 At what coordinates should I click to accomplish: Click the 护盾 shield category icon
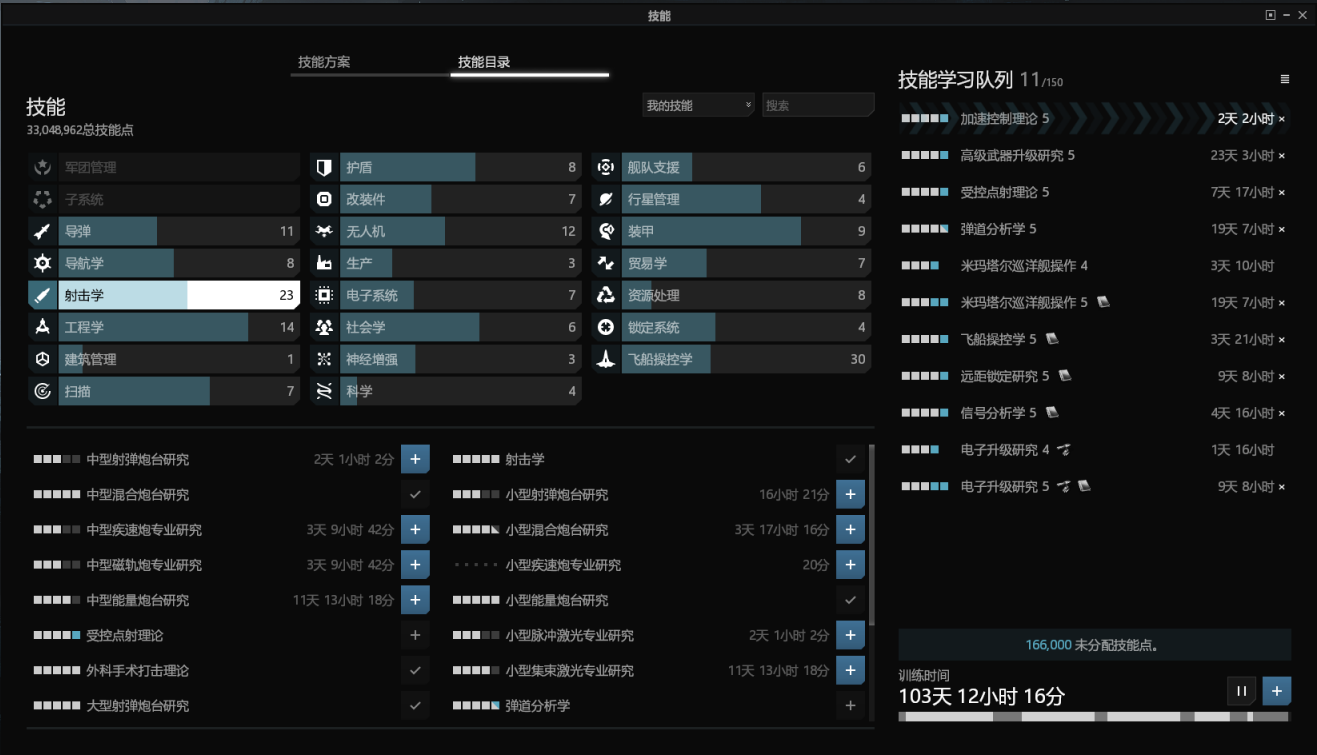pos(324,168)
